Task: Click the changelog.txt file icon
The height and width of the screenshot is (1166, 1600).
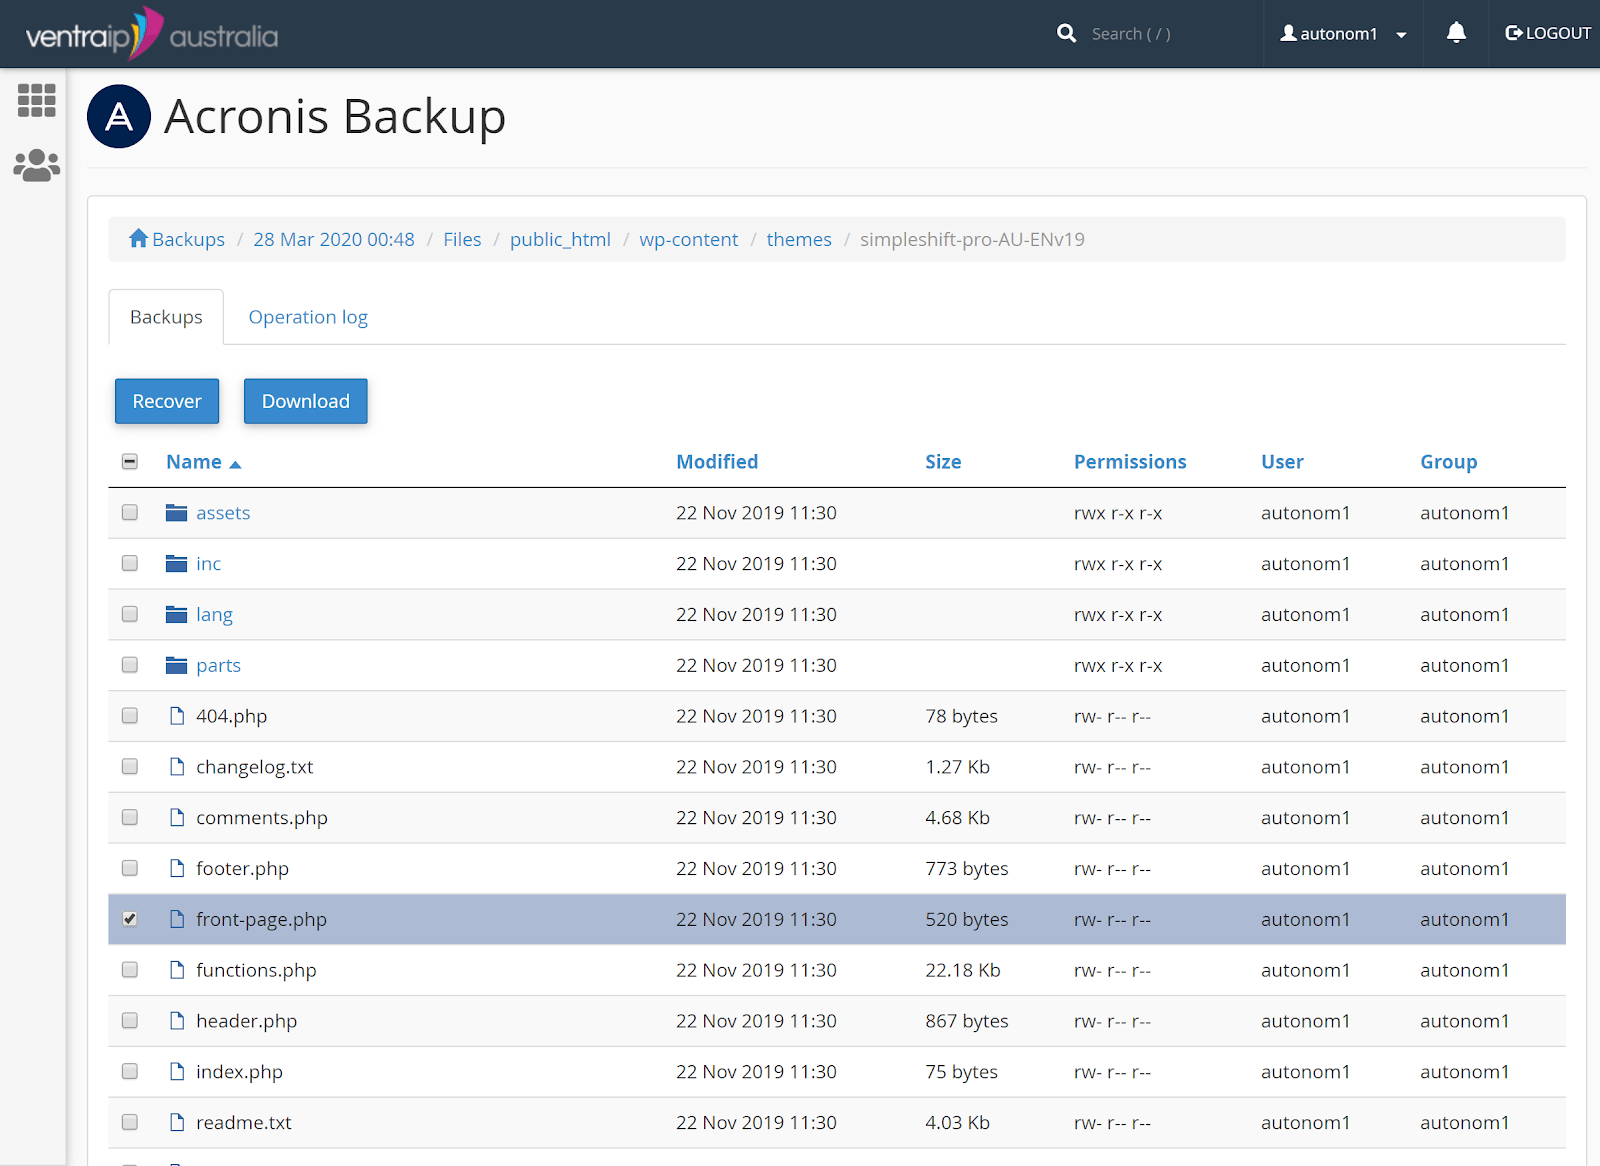Action: click(x=177, y=767)
